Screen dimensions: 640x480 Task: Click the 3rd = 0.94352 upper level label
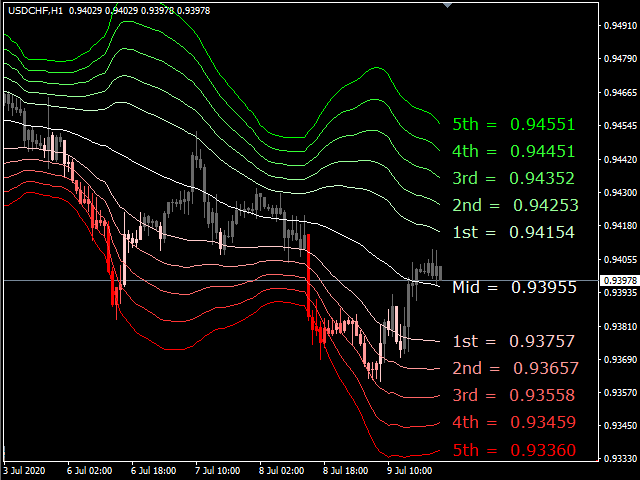(513, 179)
